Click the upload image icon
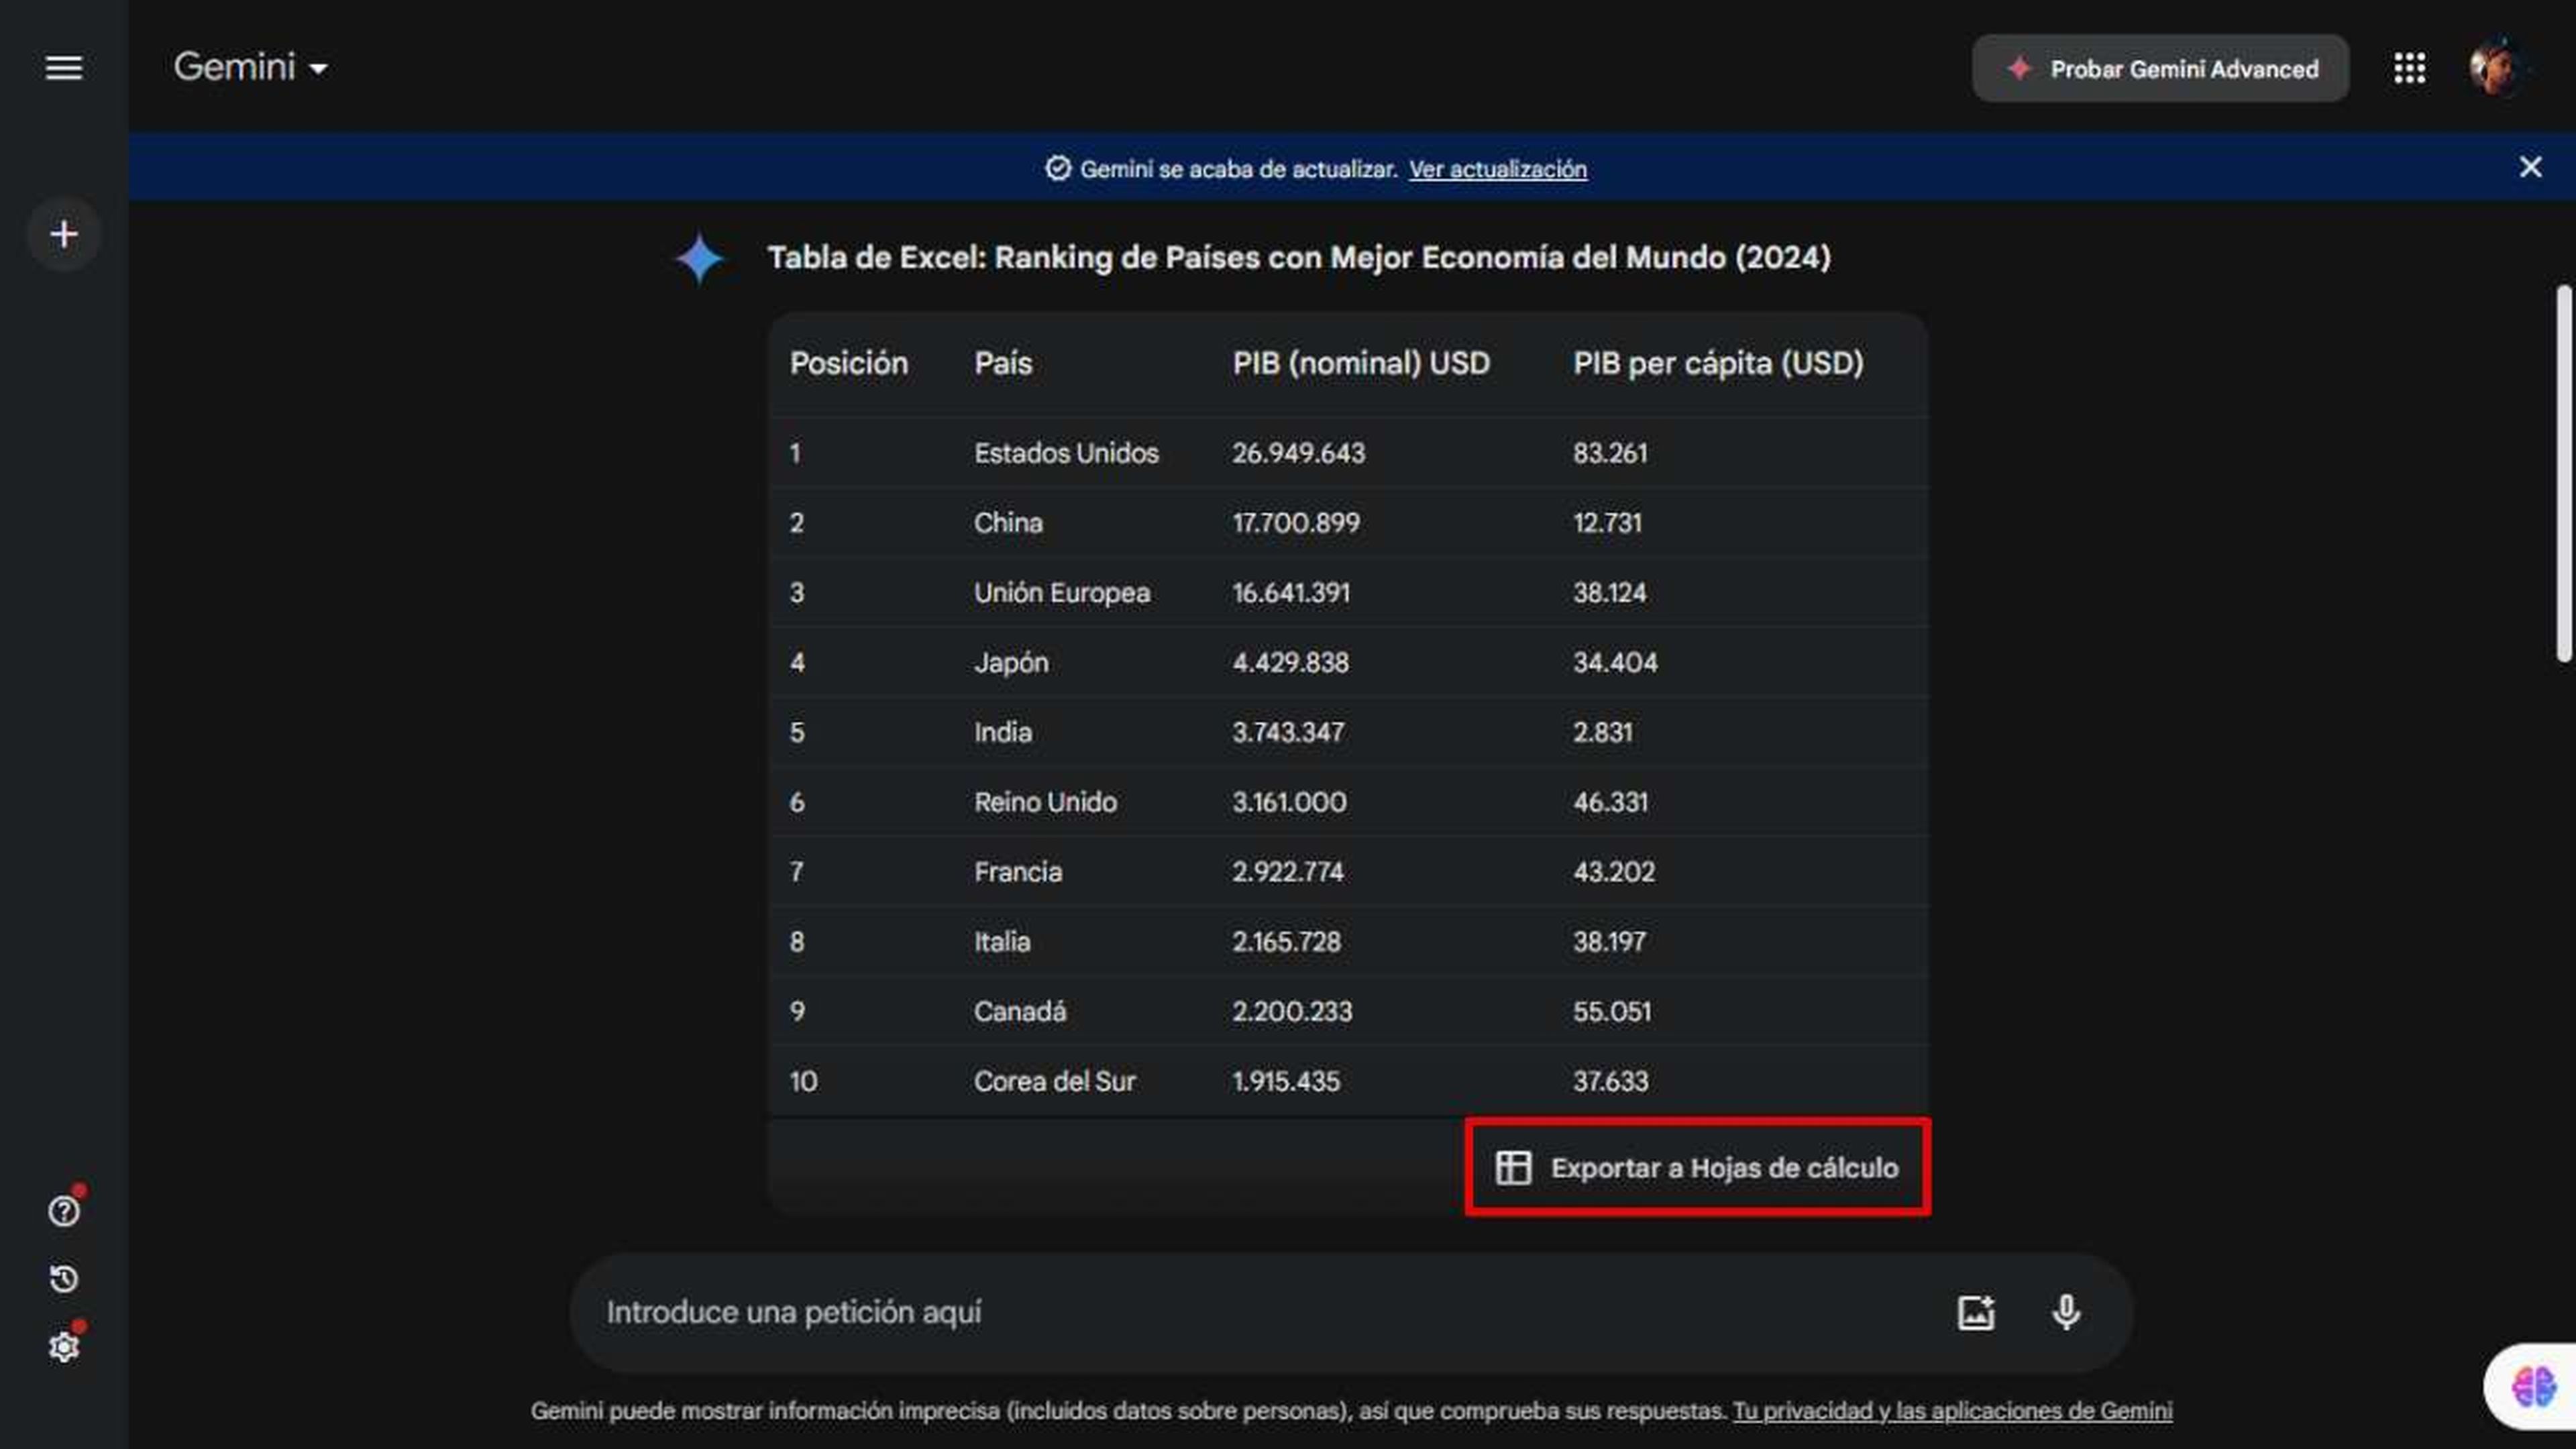Screen dimensions: 2576x1449 tap(1975, 1312)
